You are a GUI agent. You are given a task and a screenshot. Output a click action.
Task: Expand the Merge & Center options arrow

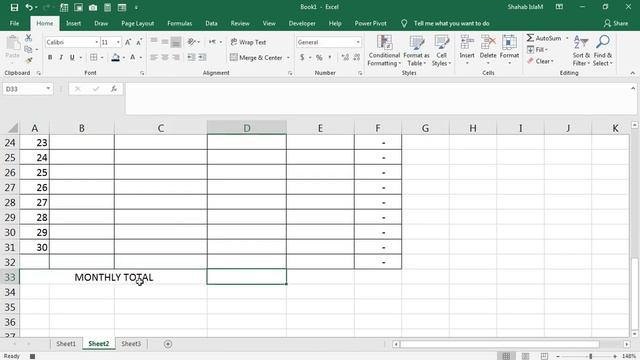coord(288,58)
